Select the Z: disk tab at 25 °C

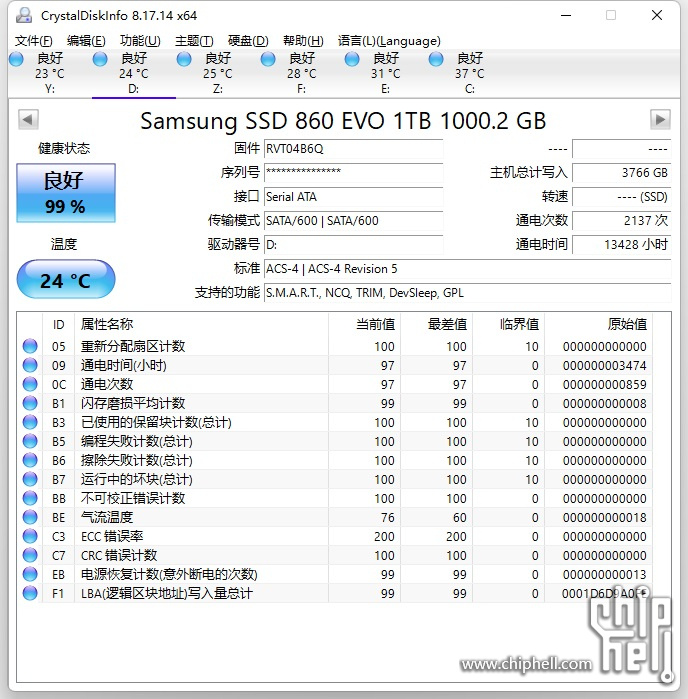(218, 74)
